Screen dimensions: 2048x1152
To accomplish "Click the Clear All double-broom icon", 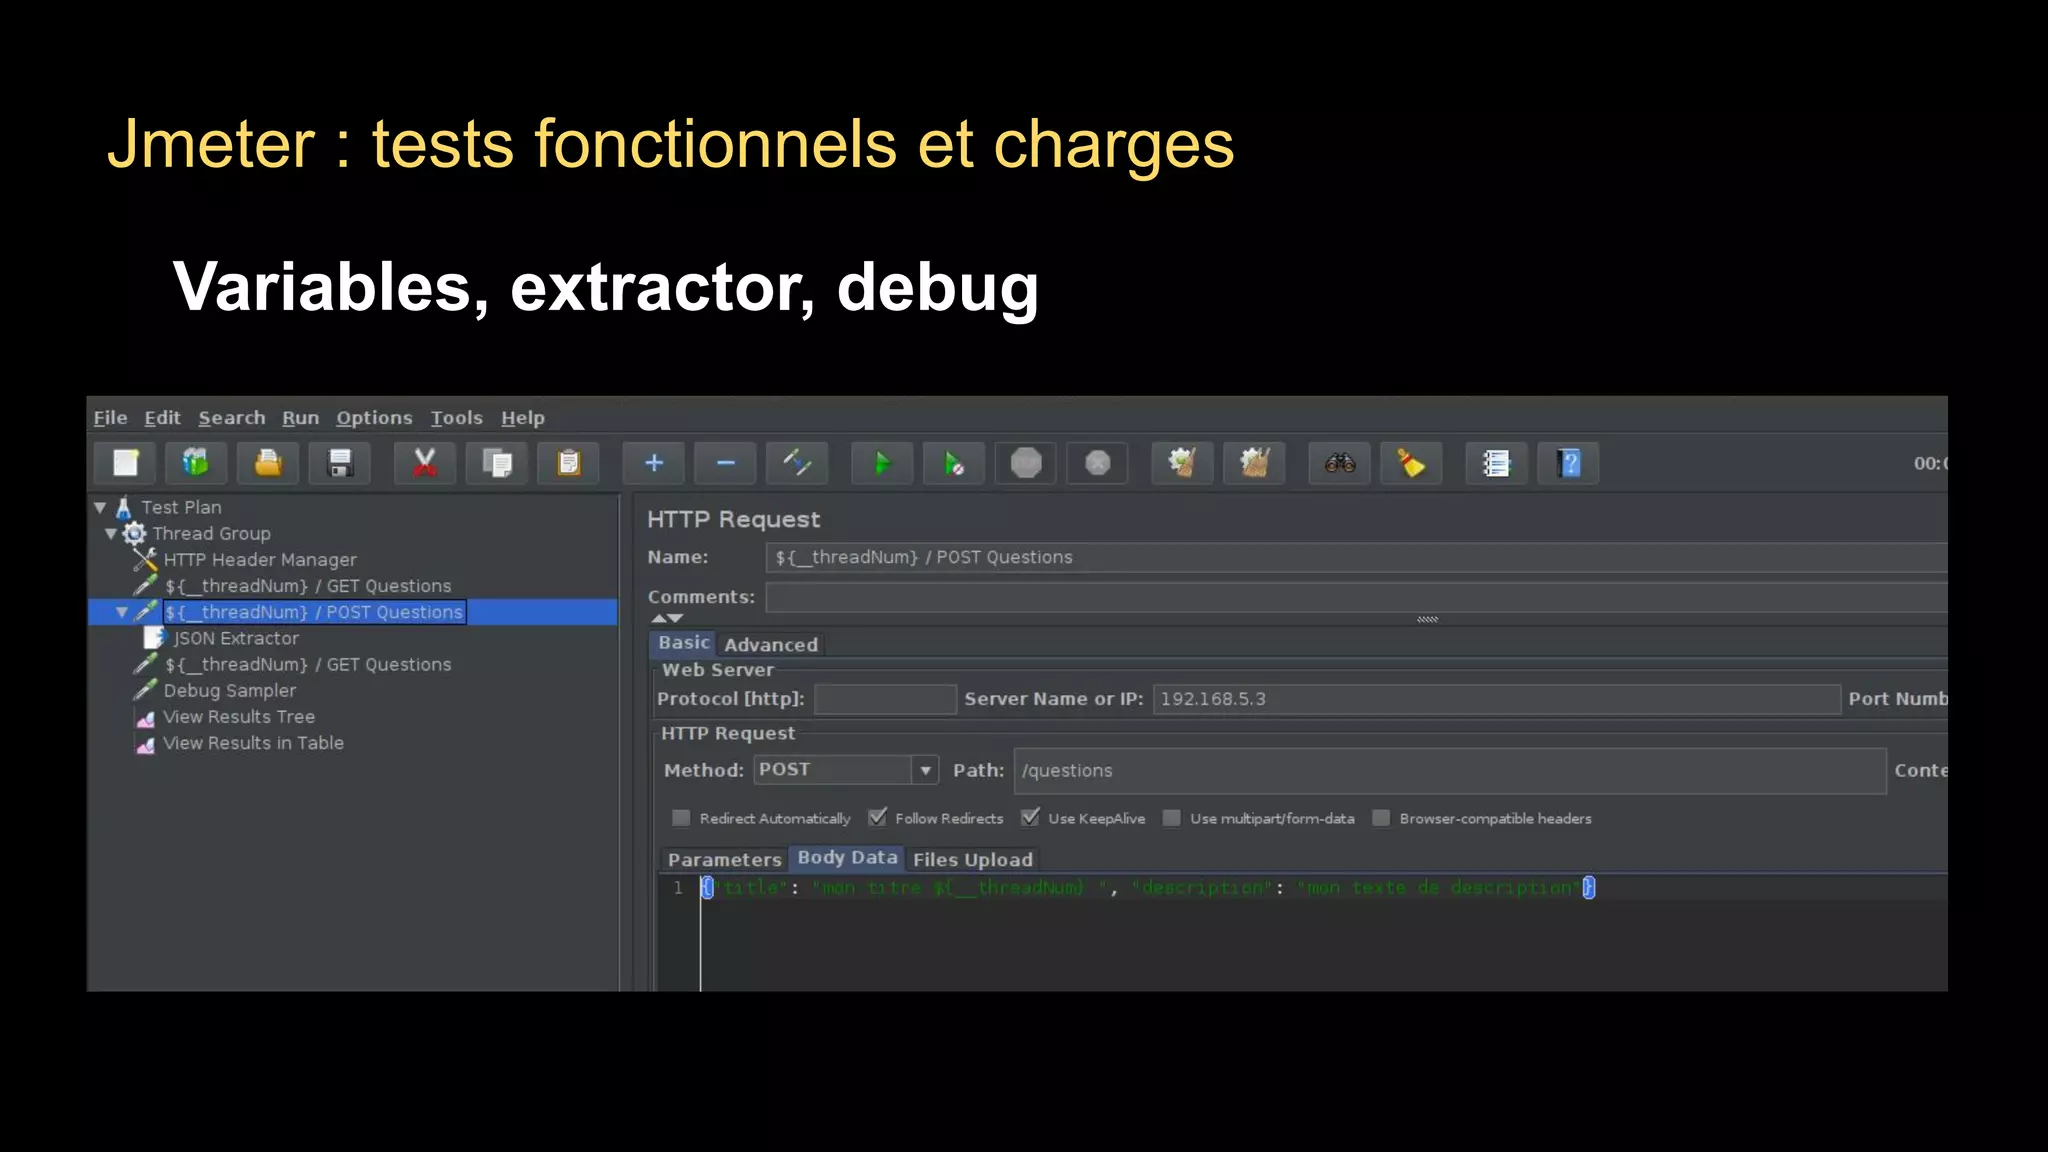I will point(1255,463).
